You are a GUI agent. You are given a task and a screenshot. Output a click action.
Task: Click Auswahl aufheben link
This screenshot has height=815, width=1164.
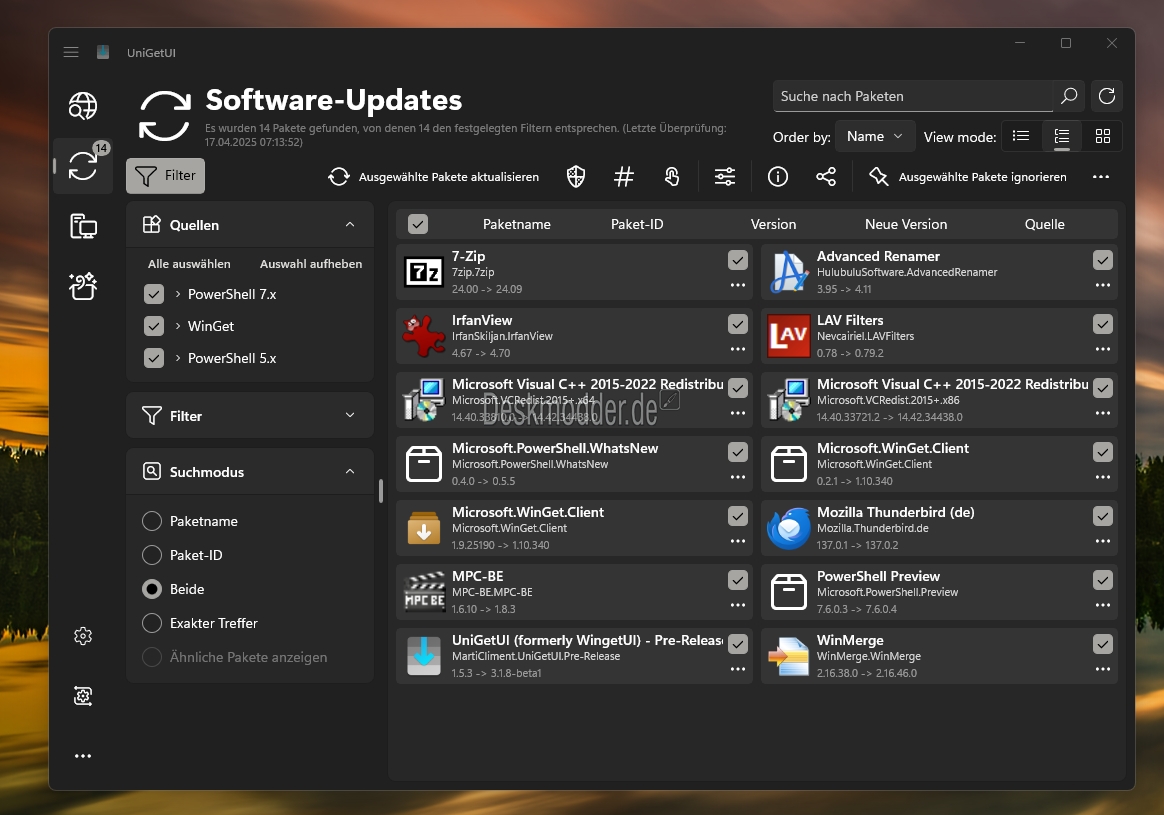[311, 264]
